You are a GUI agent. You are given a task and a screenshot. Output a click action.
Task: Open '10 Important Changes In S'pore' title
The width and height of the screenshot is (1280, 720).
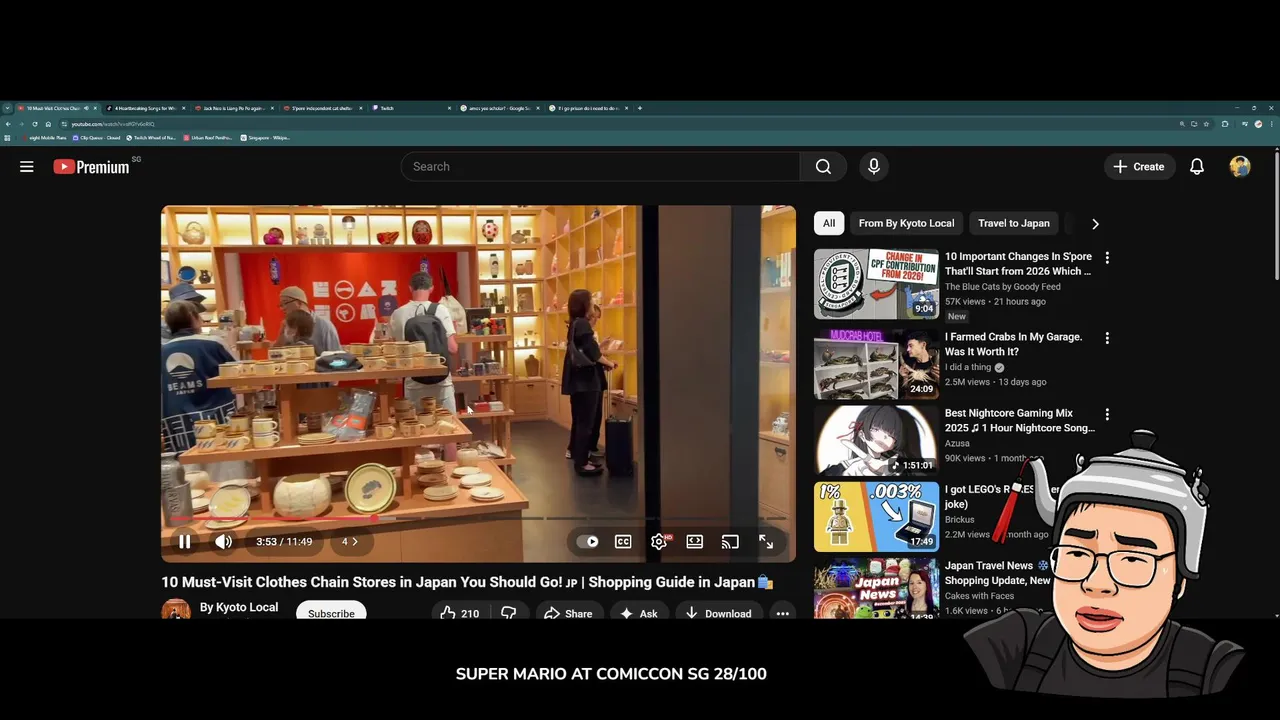(1018, 264)
